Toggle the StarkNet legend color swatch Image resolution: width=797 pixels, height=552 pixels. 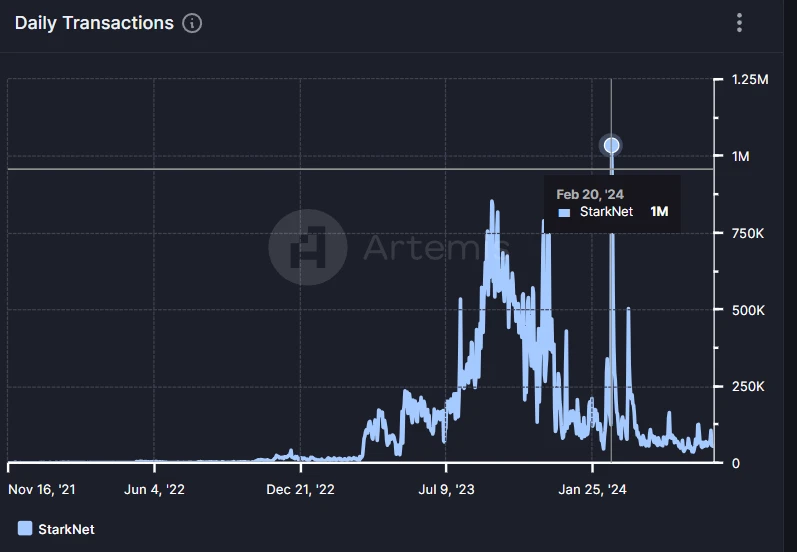click(25, 528)
